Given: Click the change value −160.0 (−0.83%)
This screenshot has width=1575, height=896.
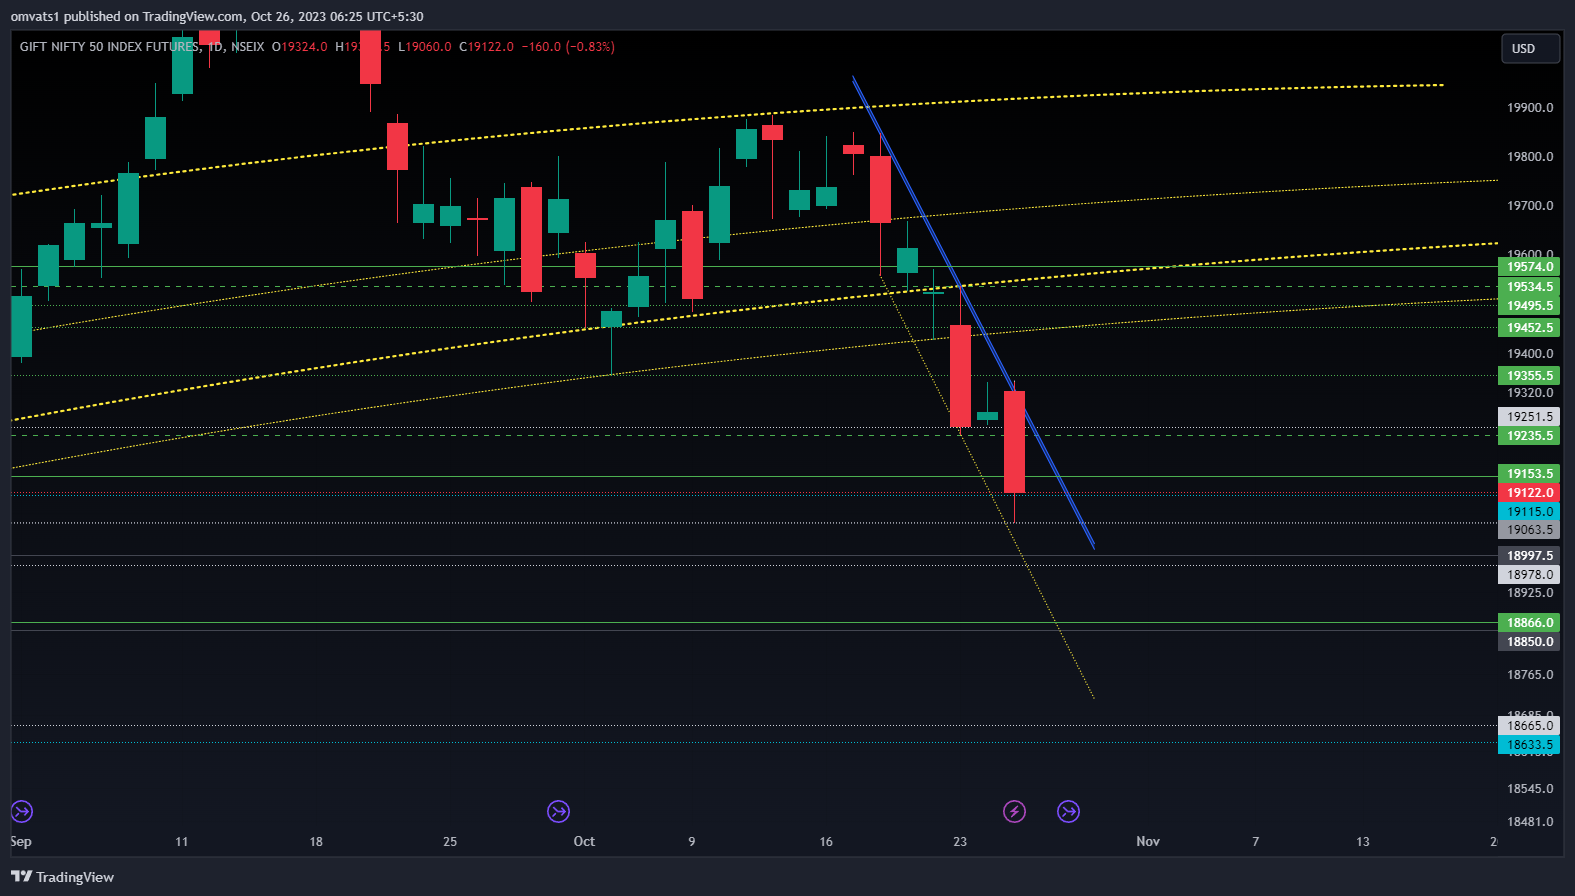Looking at the screenshot, I should [568, 47].
